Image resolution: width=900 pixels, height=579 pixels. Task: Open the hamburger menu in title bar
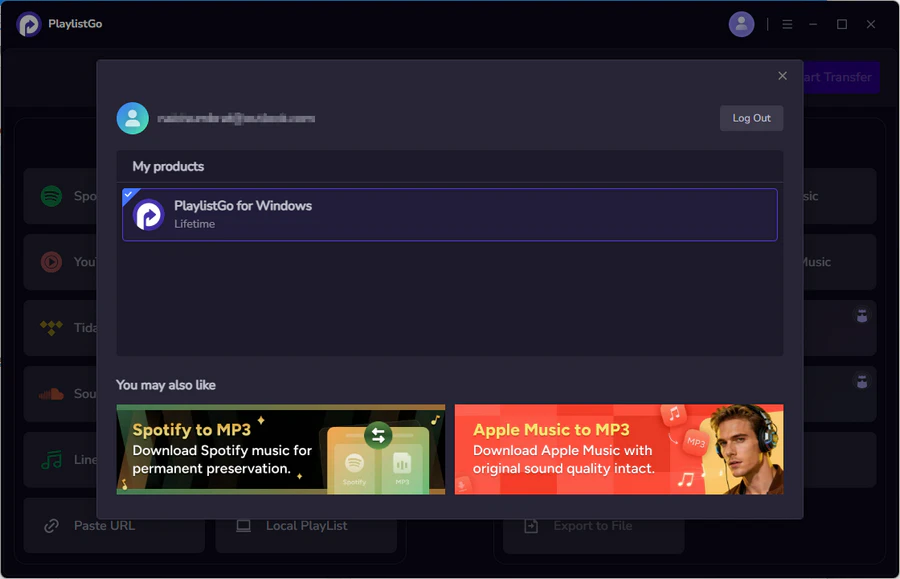pos(787,24)
